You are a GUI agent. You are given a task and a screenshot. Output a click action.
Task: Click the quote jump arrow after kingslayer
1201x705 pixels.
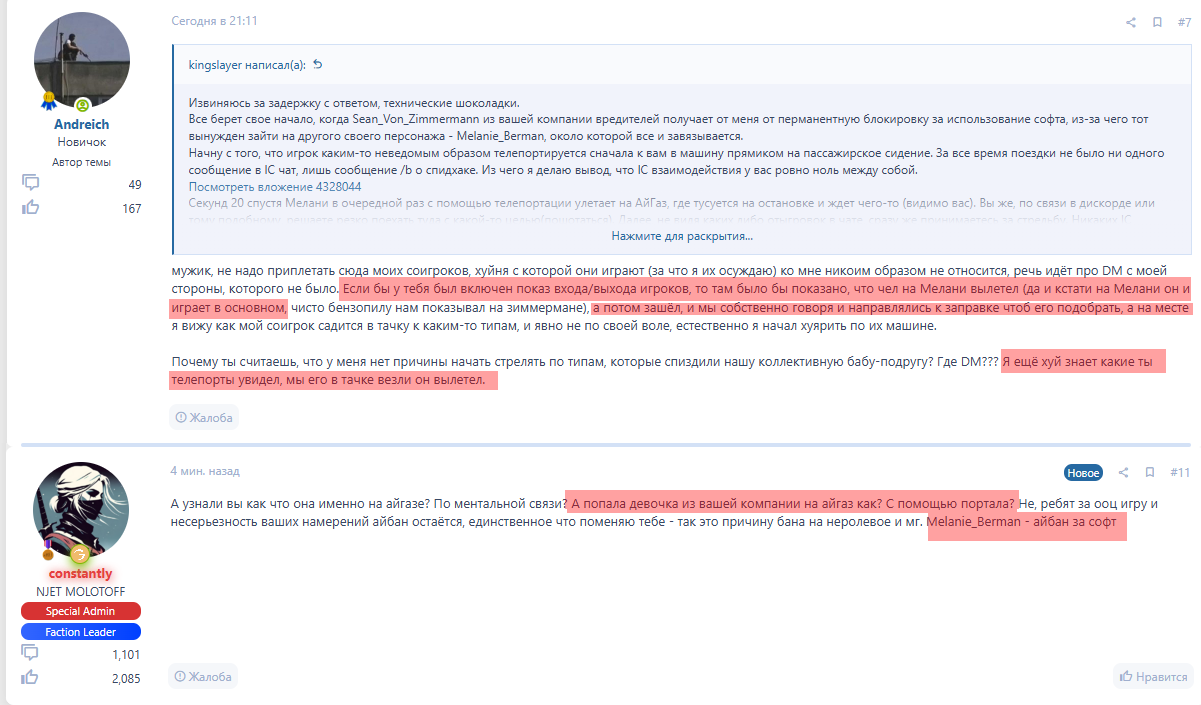318,66
